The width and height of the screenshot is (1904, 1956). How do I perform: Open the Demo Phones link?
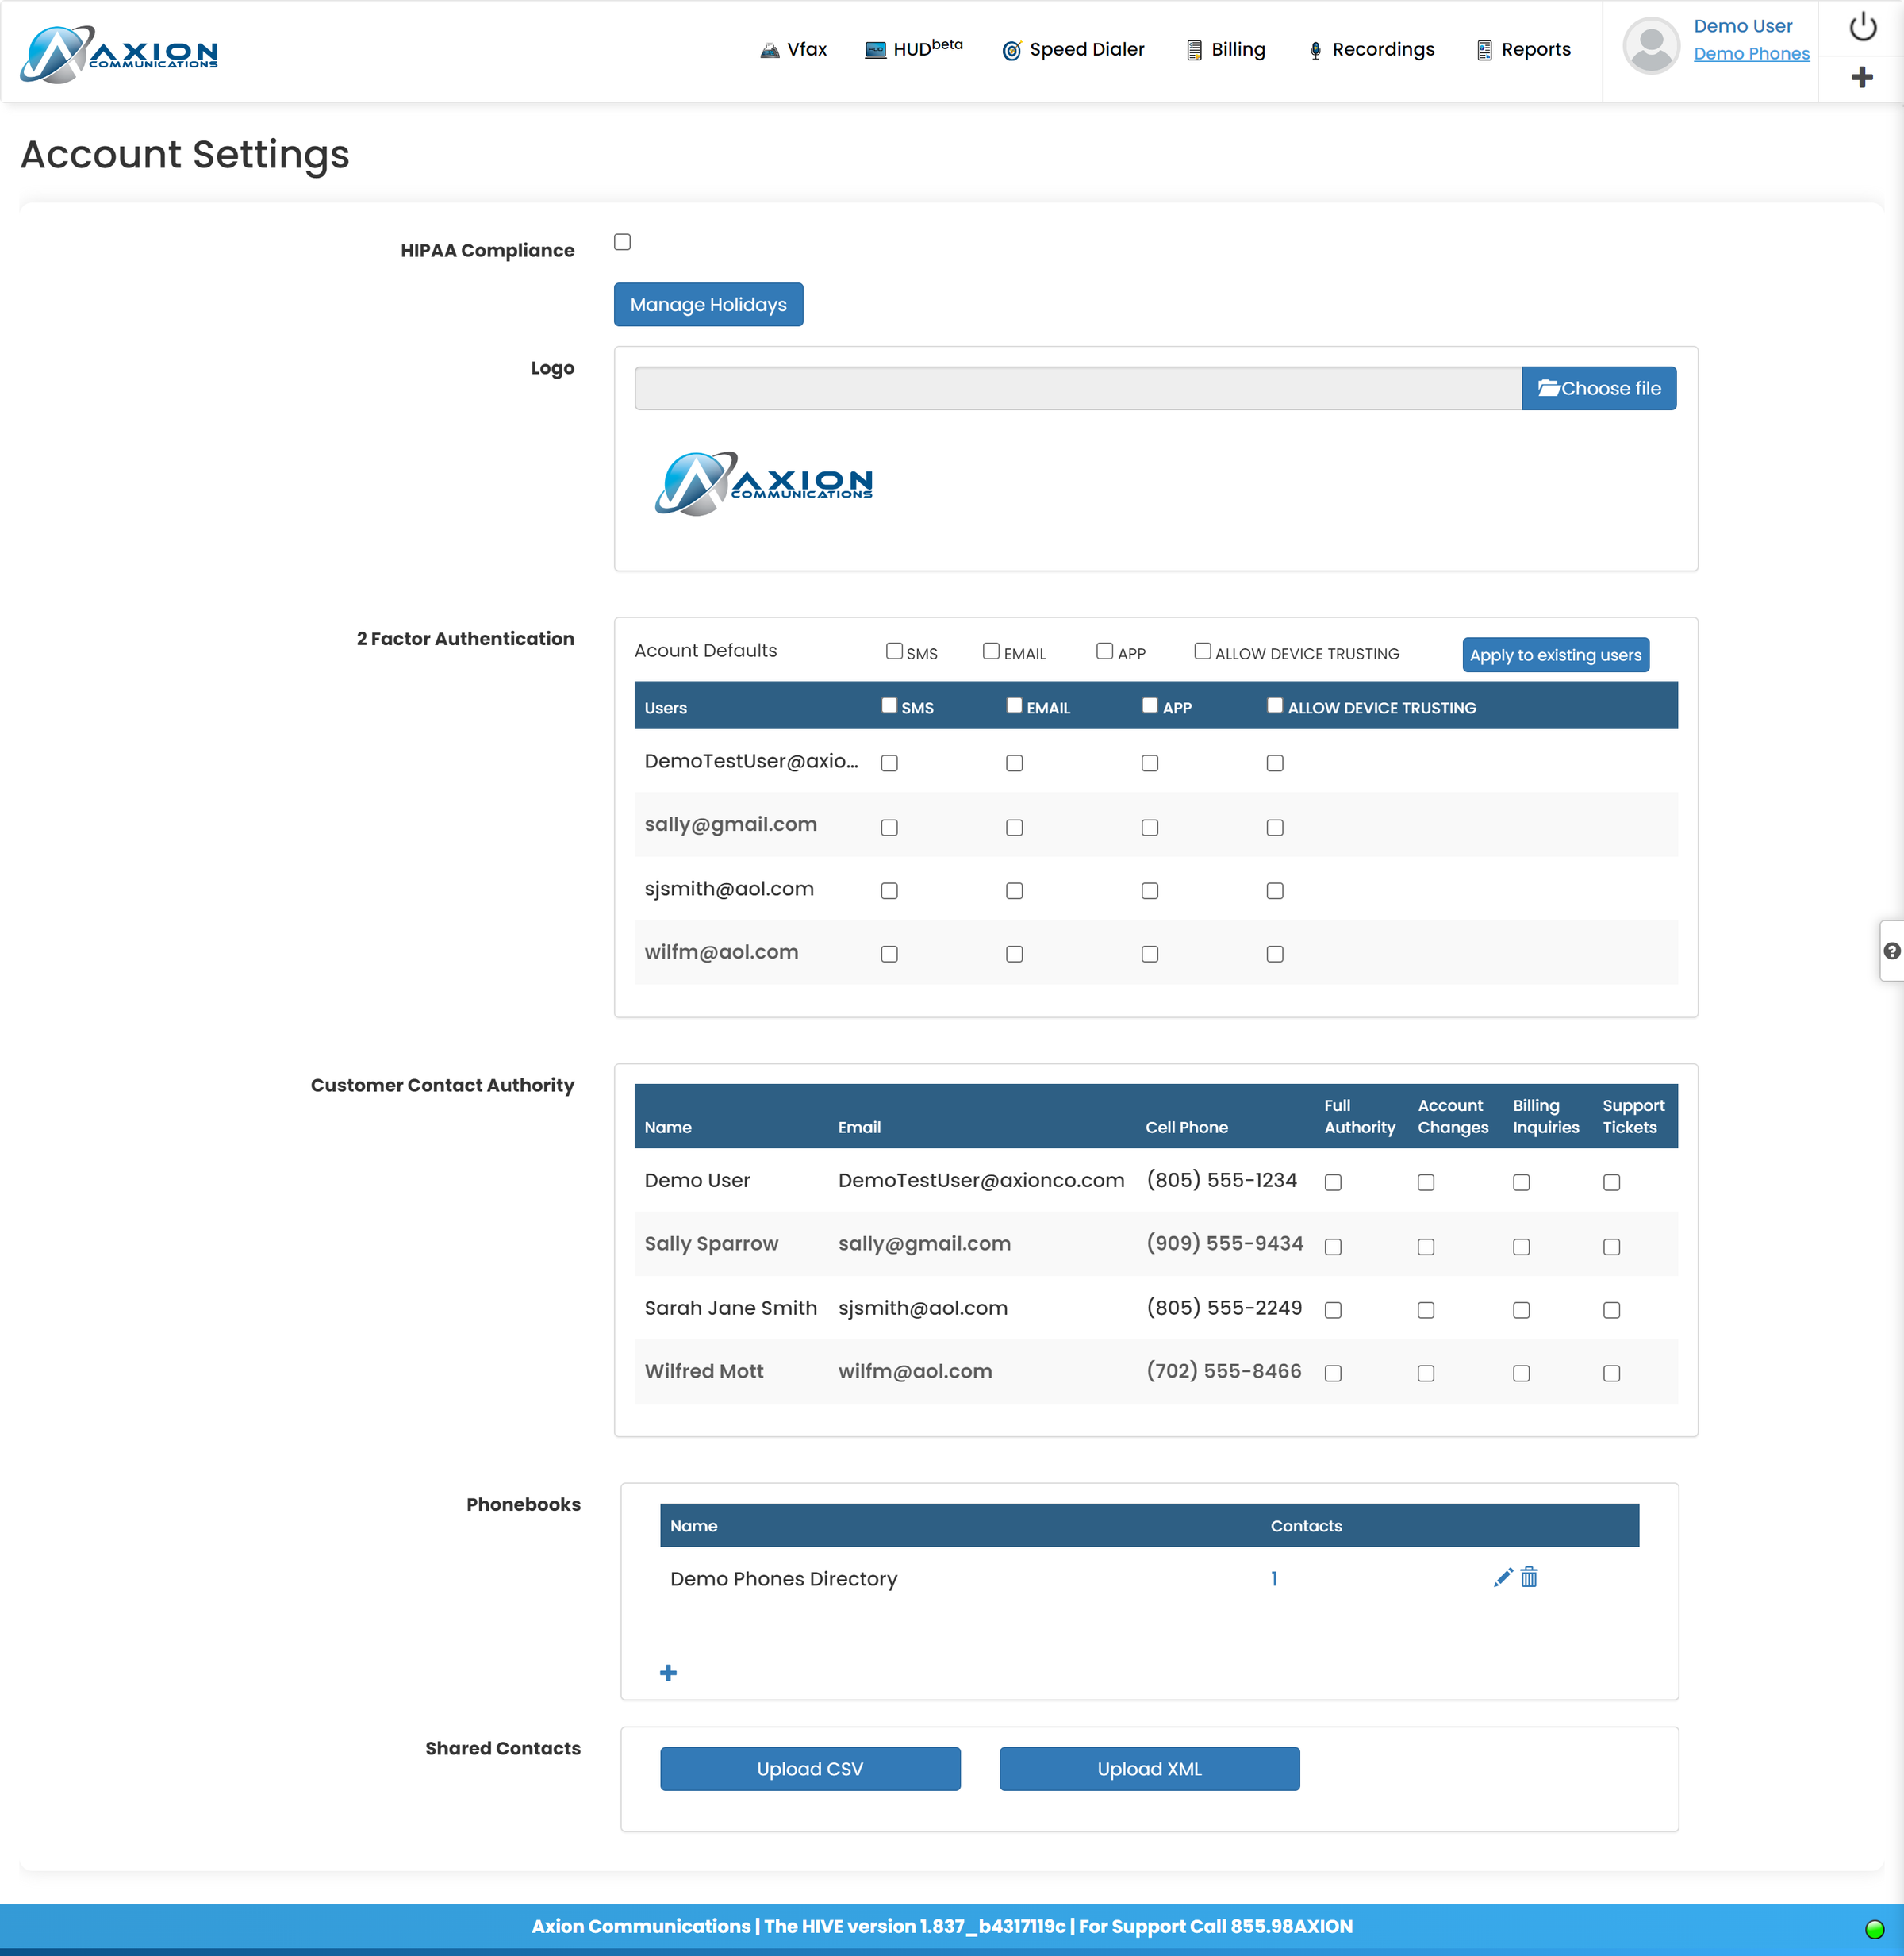[x=1751, y=54]
